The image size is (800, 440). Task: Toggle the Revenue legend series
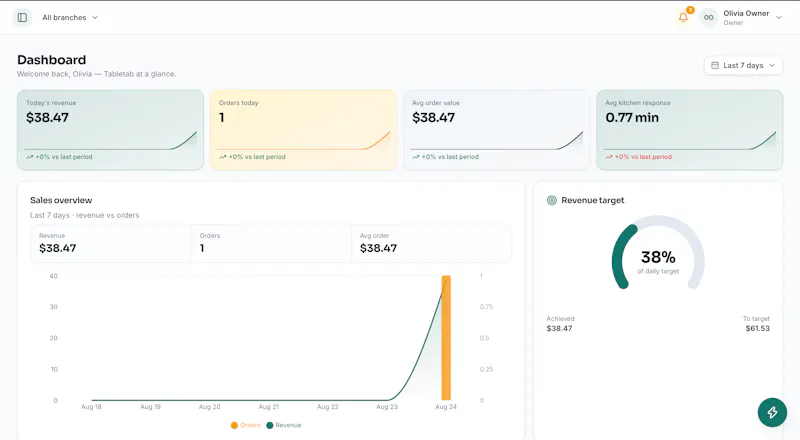284,425
